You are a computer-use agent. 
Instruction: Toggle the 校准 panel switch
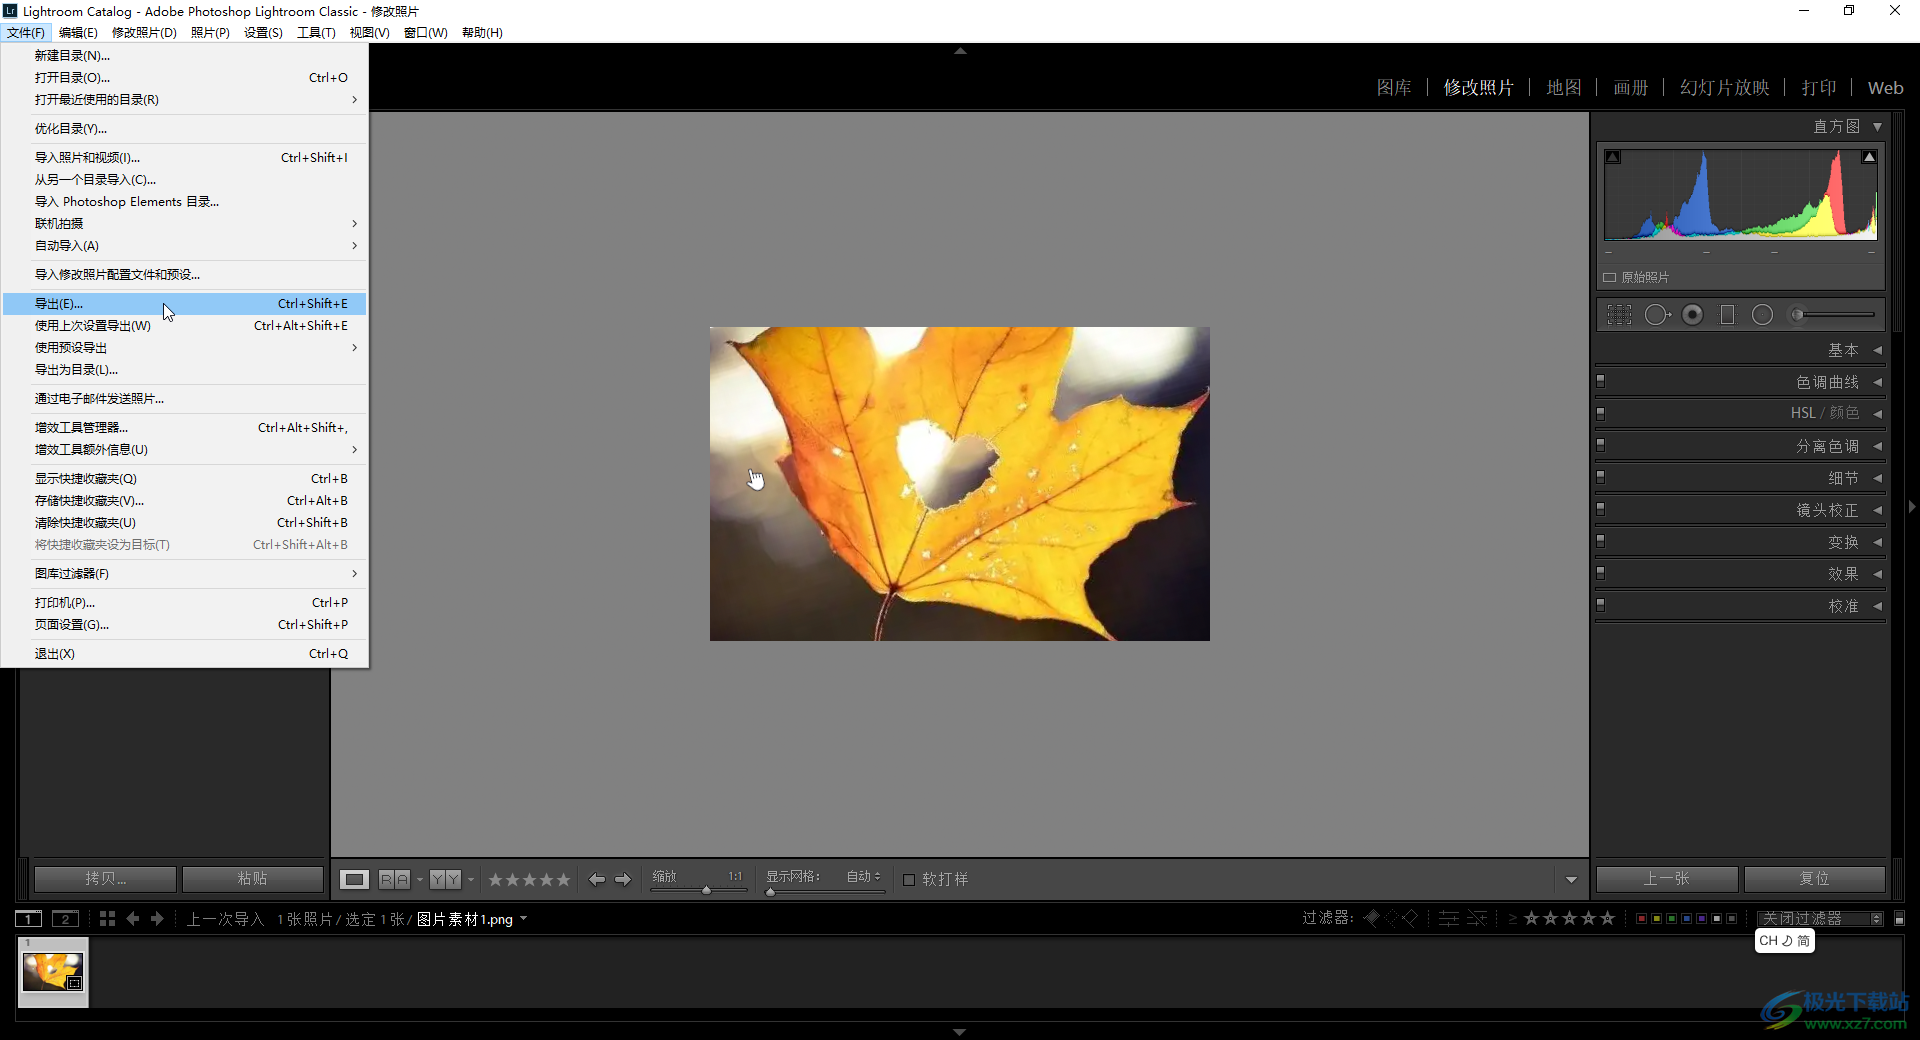point(1601,605)
